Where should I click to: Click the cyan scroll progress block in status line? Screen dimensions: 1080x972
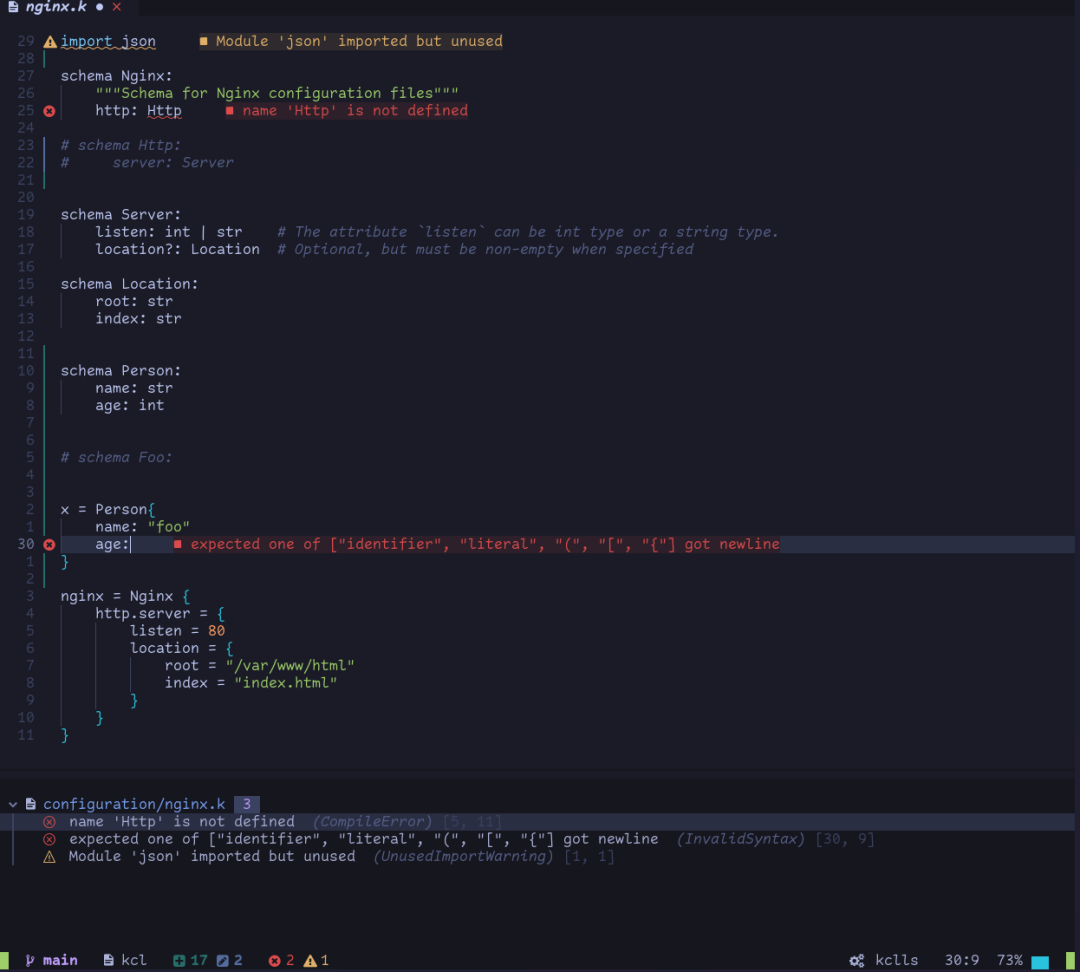point(1040,962)
